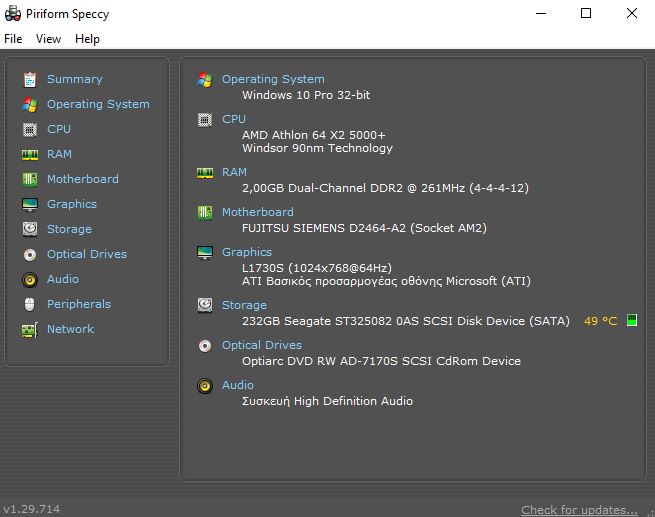Open the Graphics section heading in main panel
This screenshot has height=517, width=655.
coord(247,252)
